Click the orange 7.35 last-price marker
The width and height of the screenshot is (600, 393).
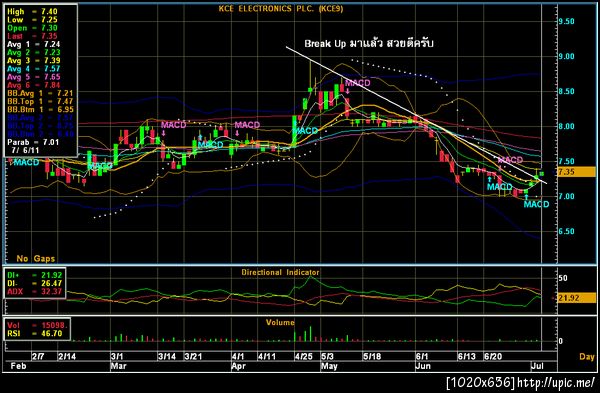576,172
